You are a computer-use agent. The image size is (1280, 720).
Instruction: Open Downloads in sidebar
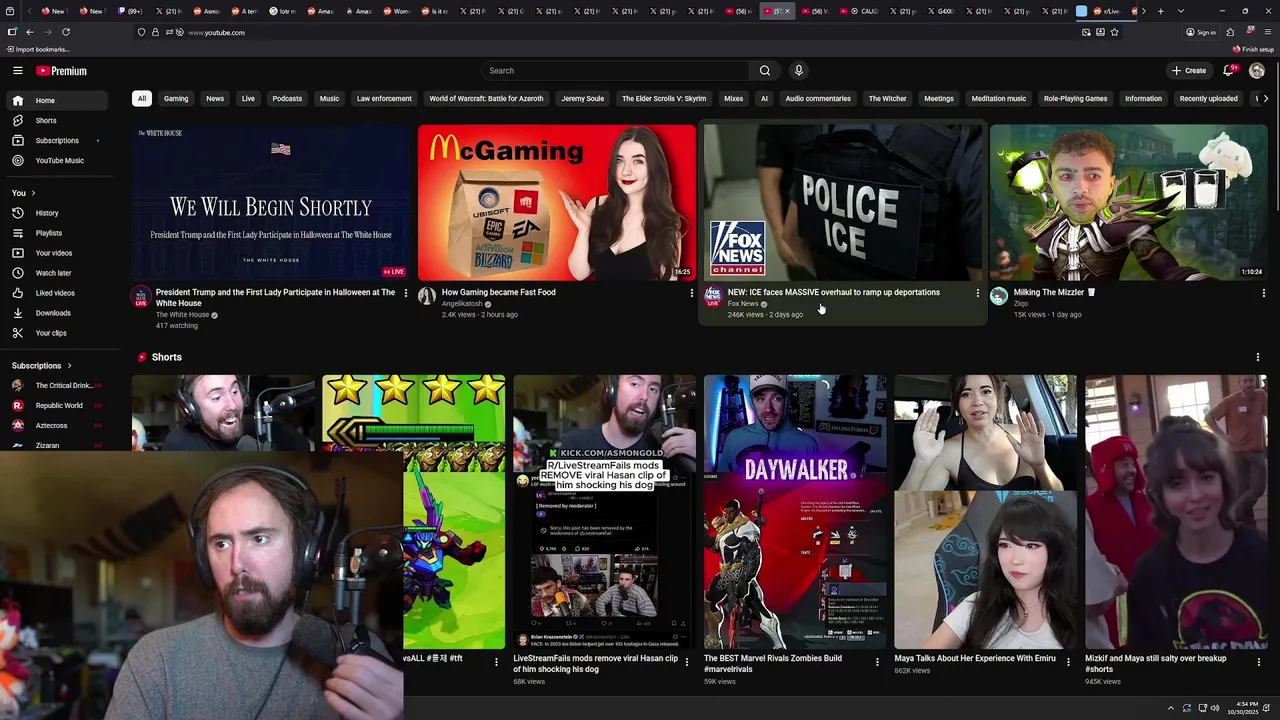pos(57,313)
